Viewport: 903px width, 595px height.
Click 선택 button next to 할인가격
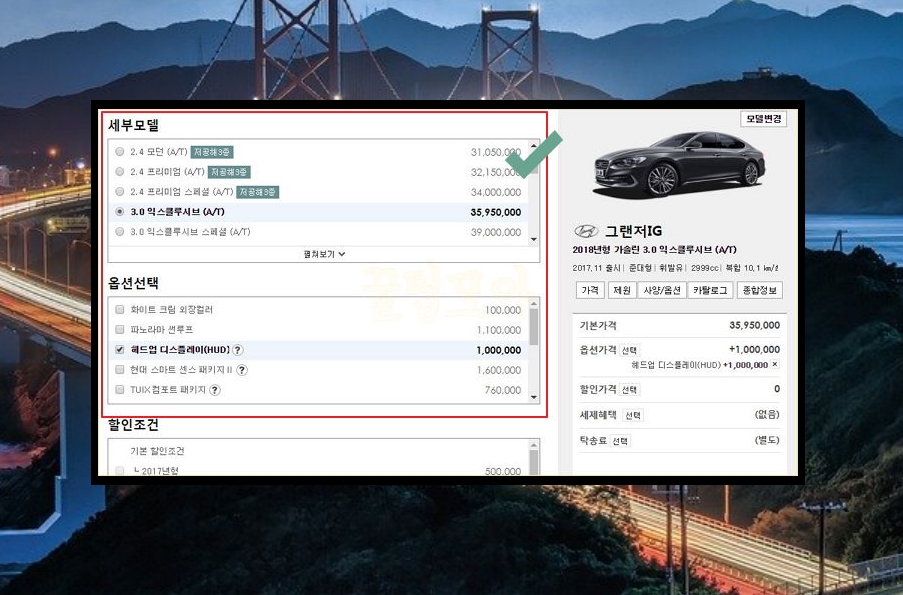629,390
